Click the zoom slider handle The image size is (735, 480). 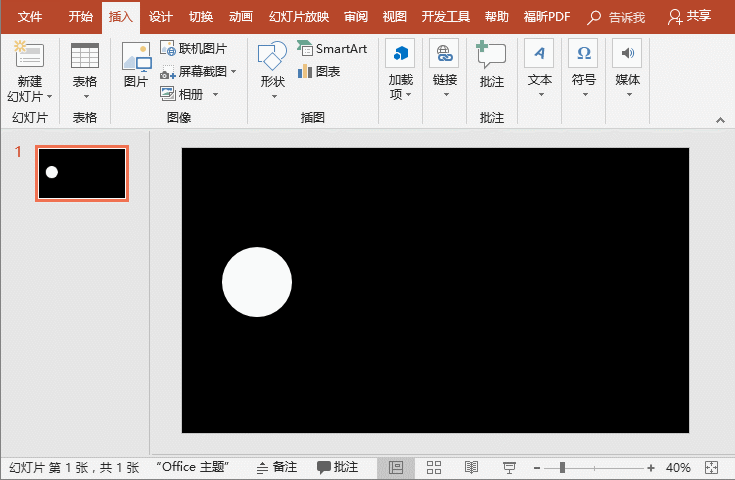(x=563, y=468)
